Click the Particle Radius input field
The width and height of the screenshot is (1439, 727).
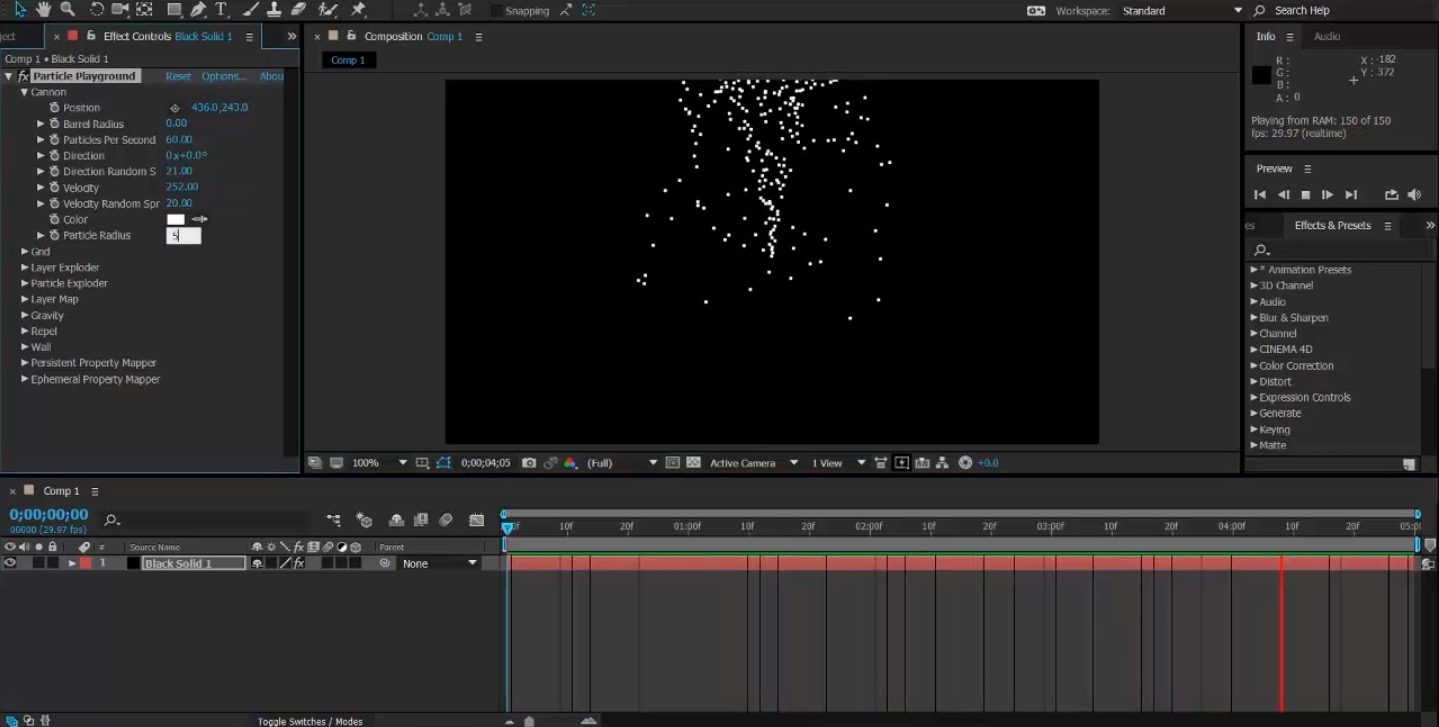tap(183, 236)
